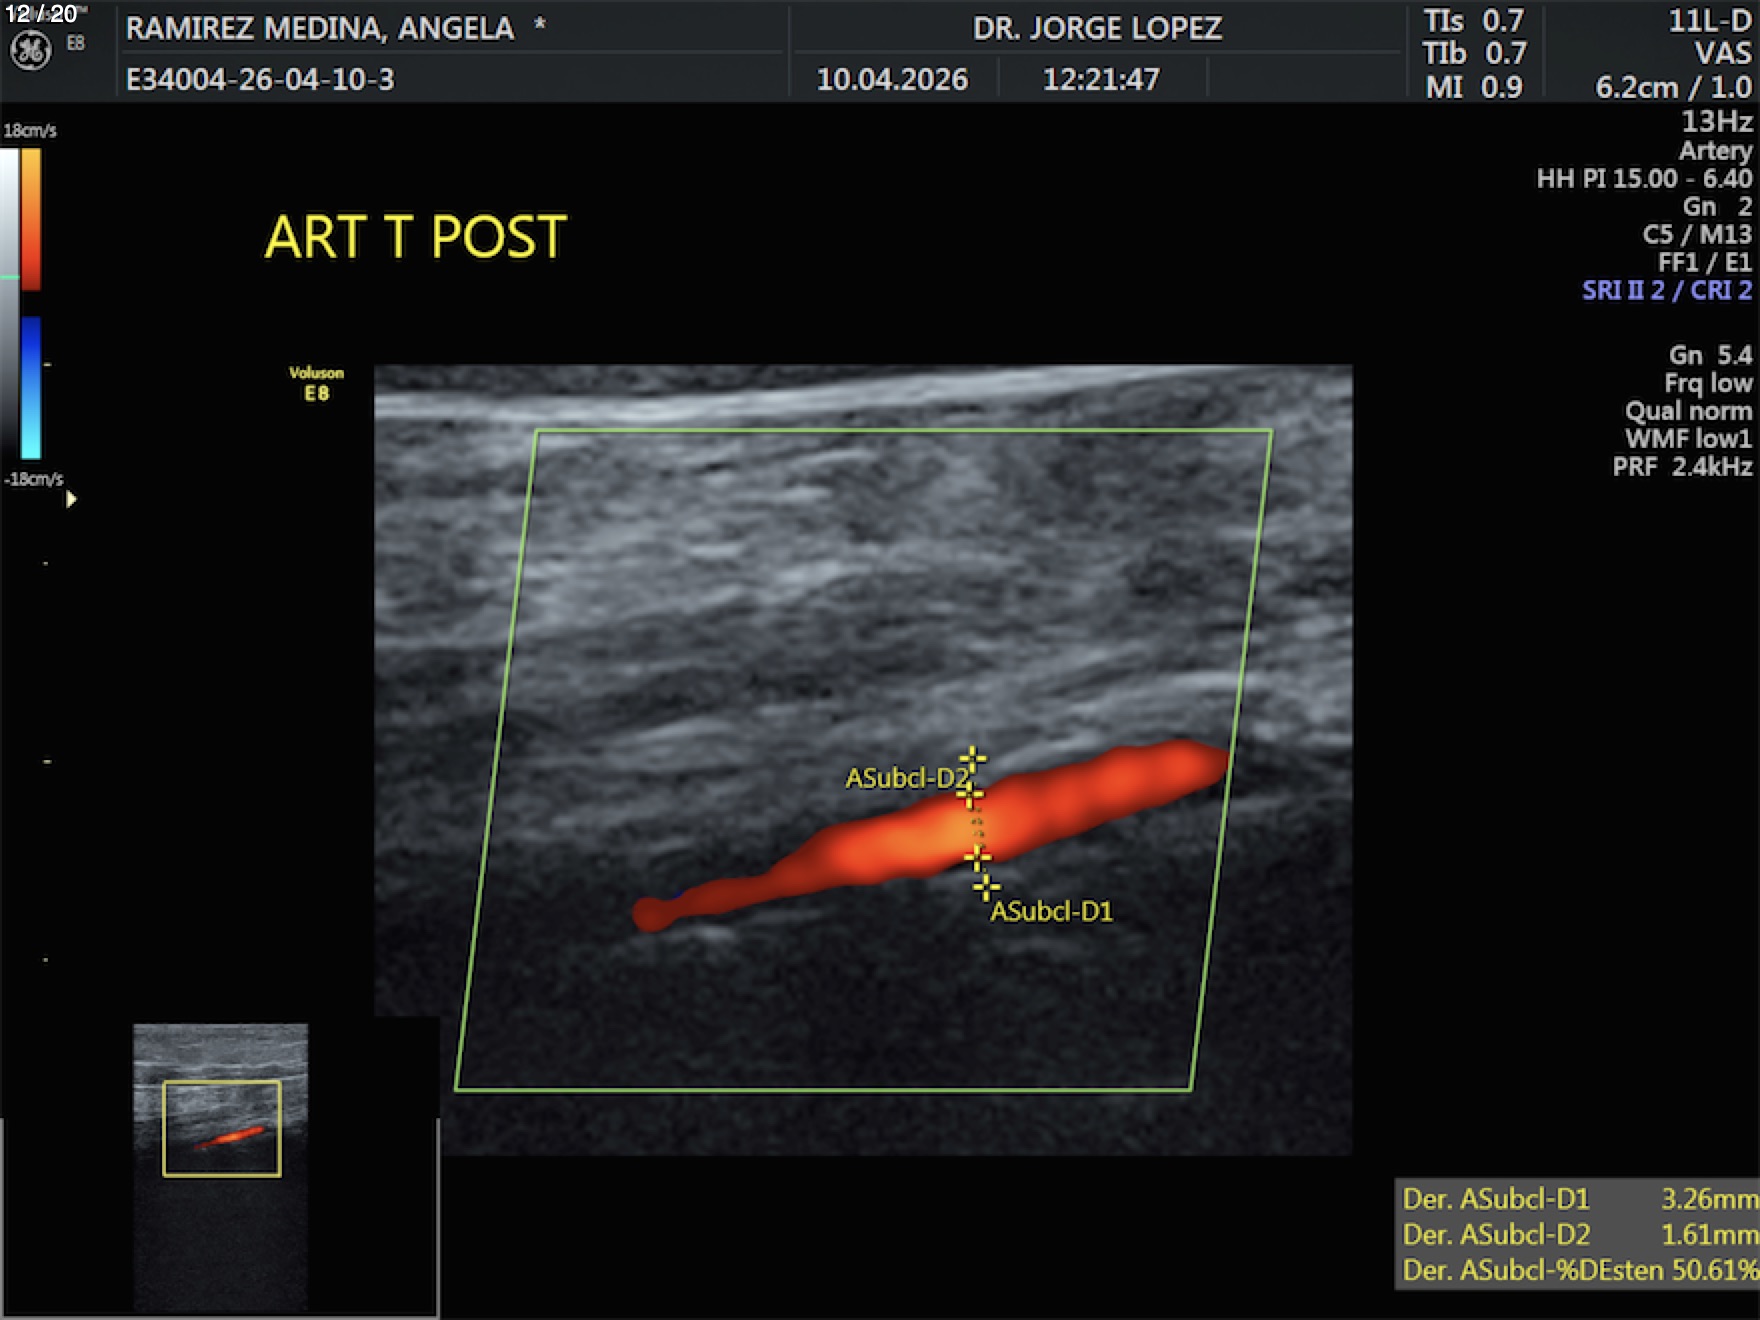Screen dimensions: 1760x1320
Task: Select the Der. ASubcl-D1 3.26mm result row
Action: [1578, 1198]
